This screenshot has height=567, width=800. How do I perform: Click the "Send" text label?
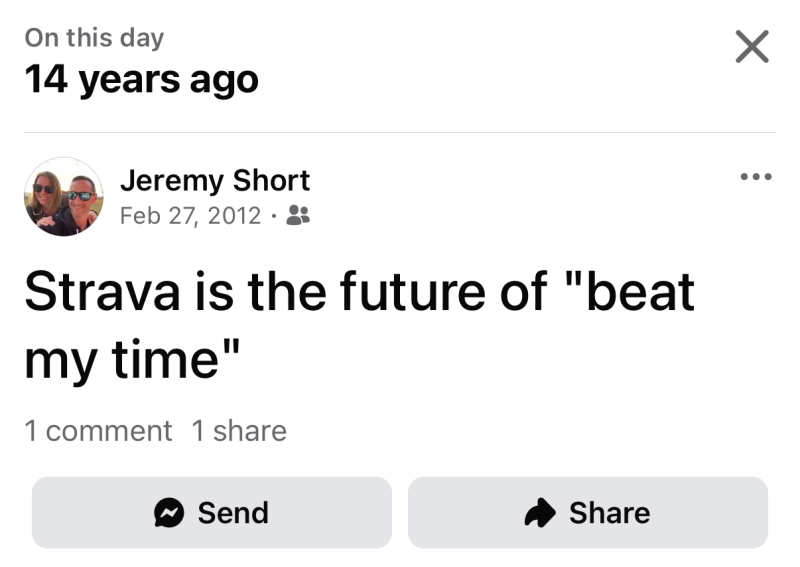pos(233,513)
